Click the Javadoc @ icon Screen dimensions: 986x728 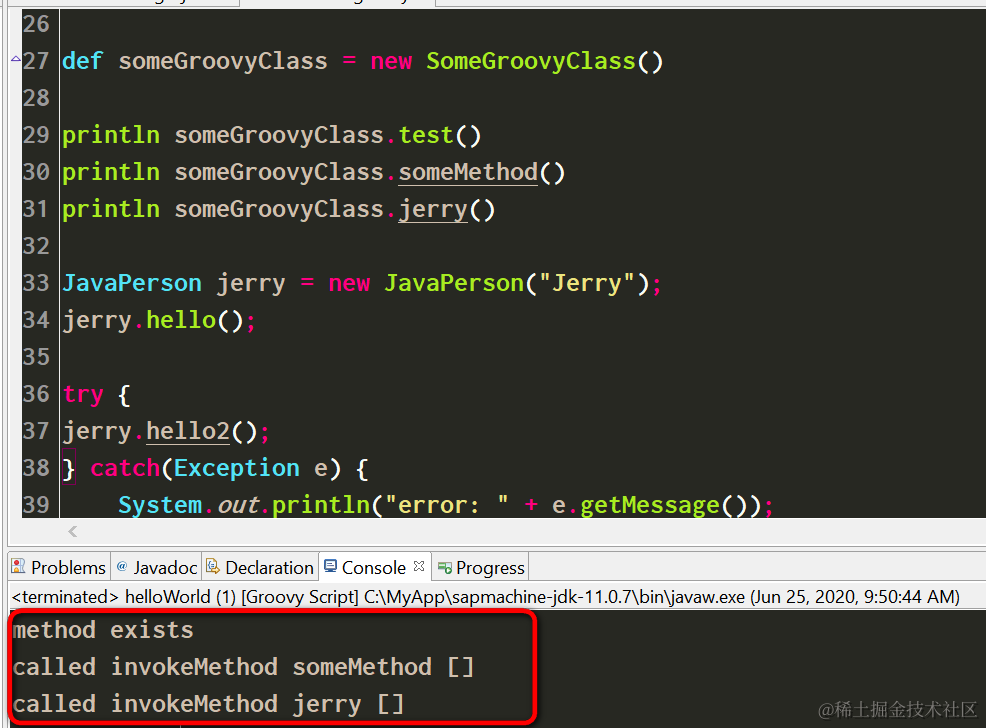122,566
